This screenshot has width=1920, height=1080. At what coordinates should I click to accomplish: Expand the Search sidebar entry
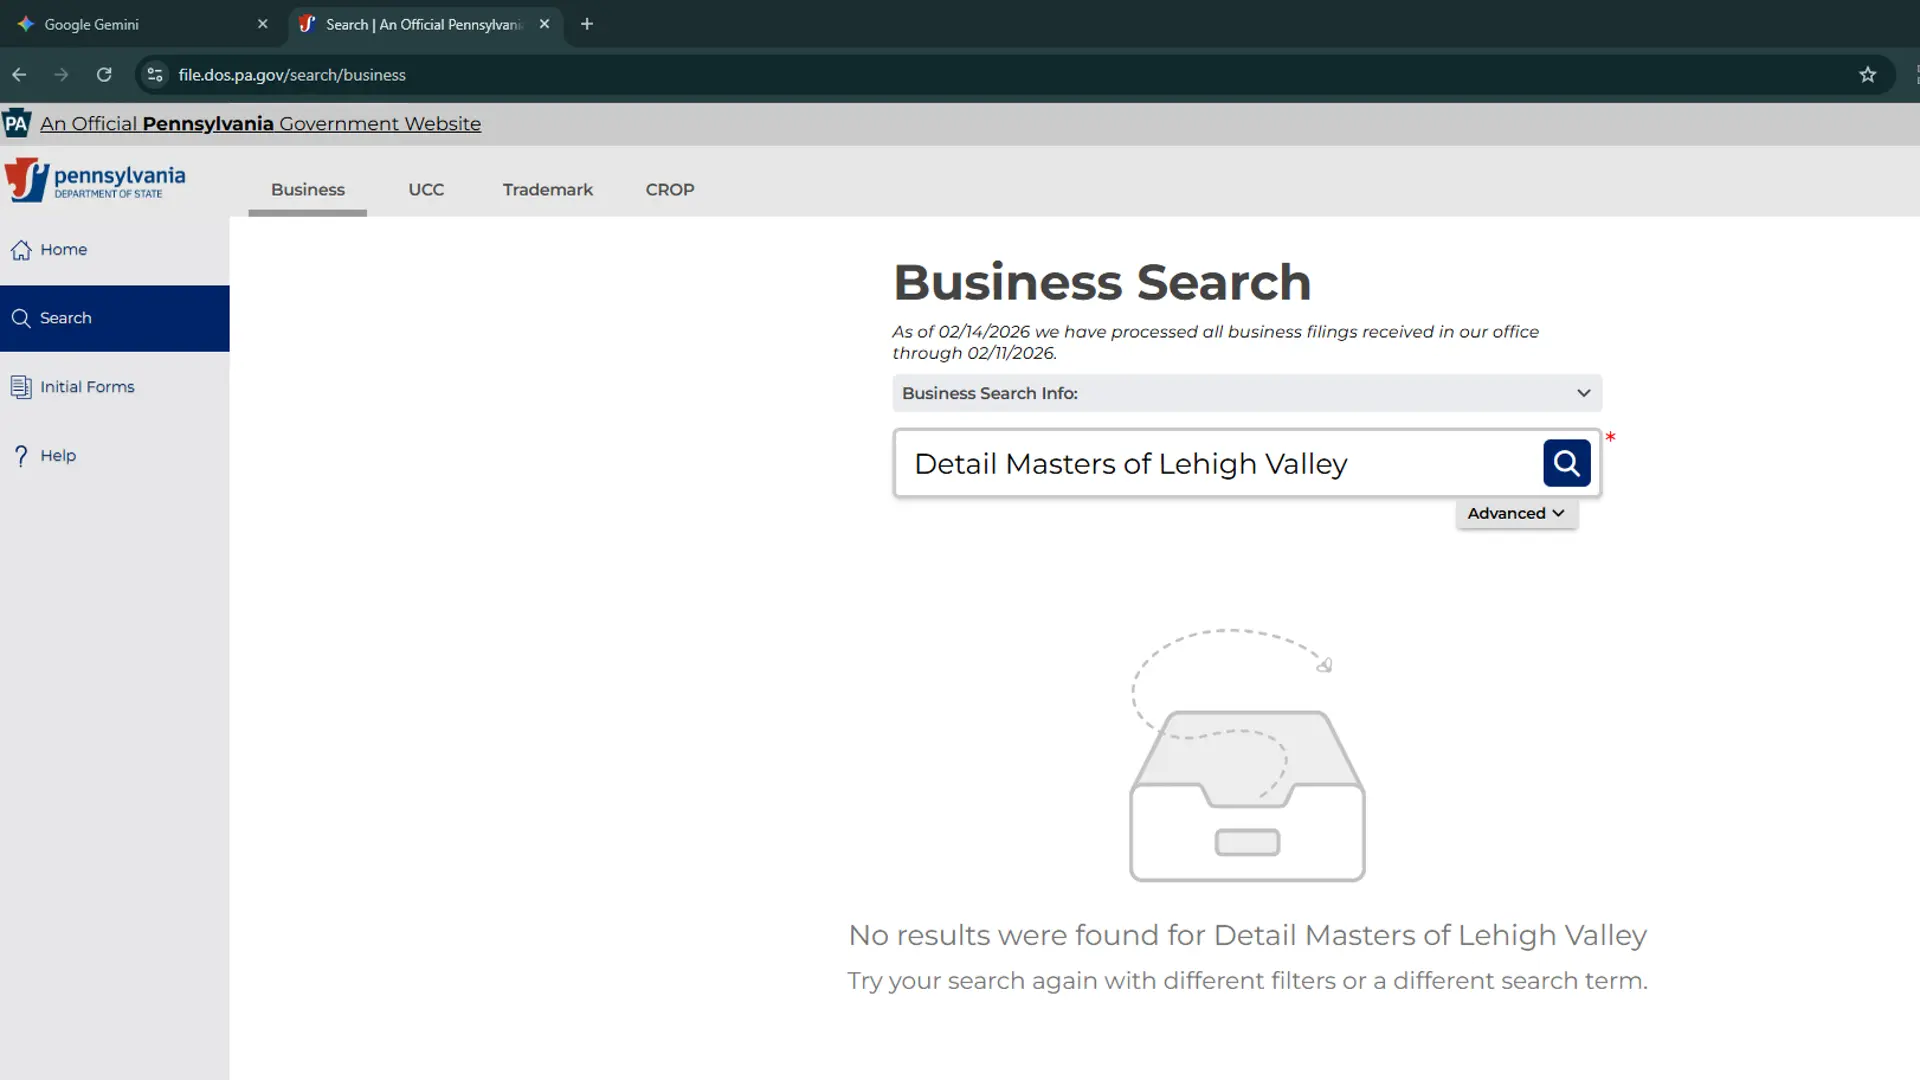coord(64,318)
